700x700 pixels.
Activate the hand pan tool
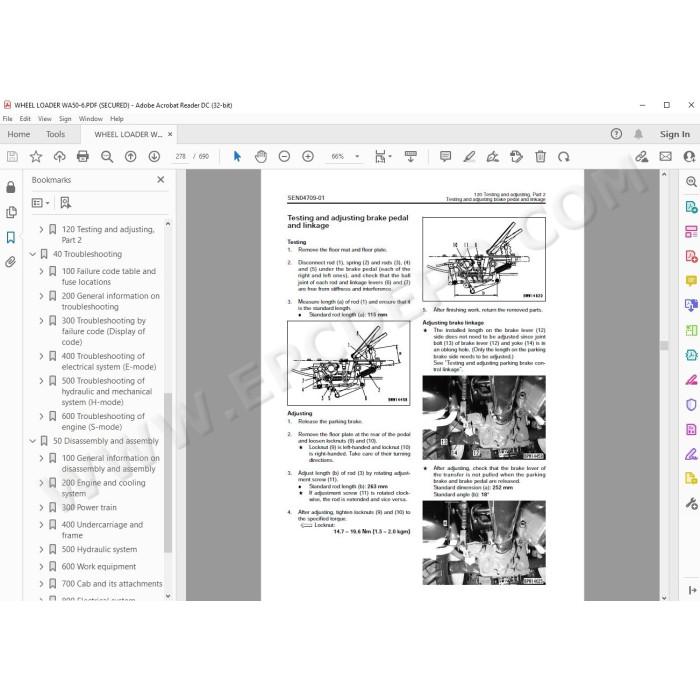[261, 157]
